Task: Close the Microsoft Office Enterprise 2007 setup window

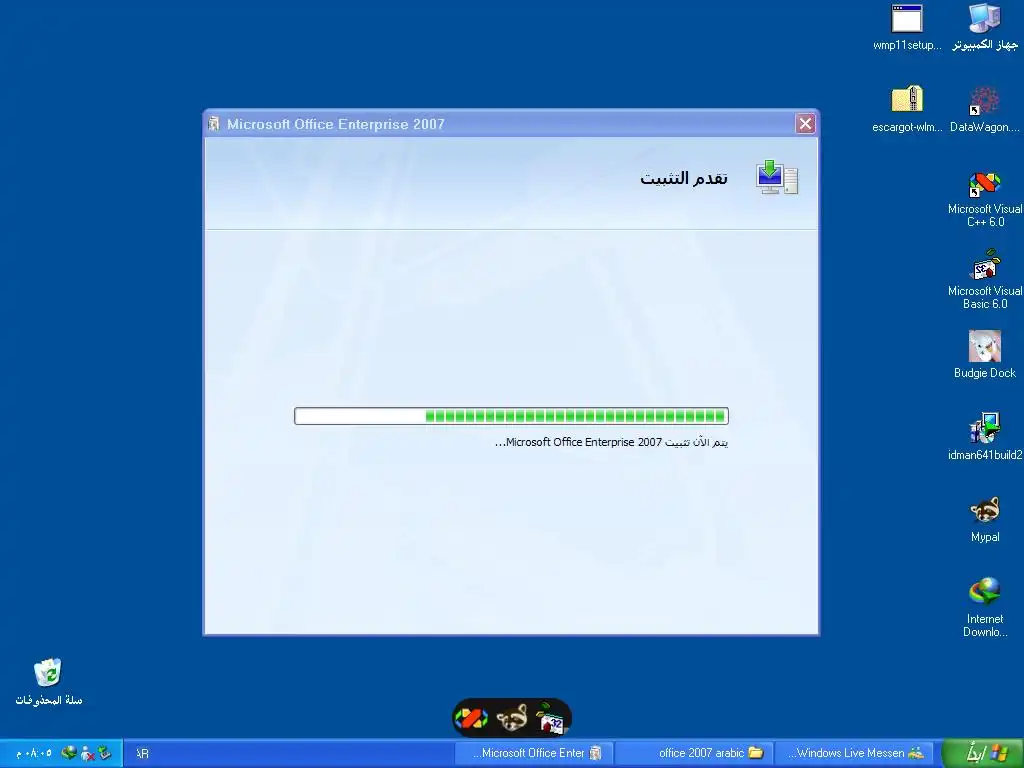Action: tap(805, 123)
